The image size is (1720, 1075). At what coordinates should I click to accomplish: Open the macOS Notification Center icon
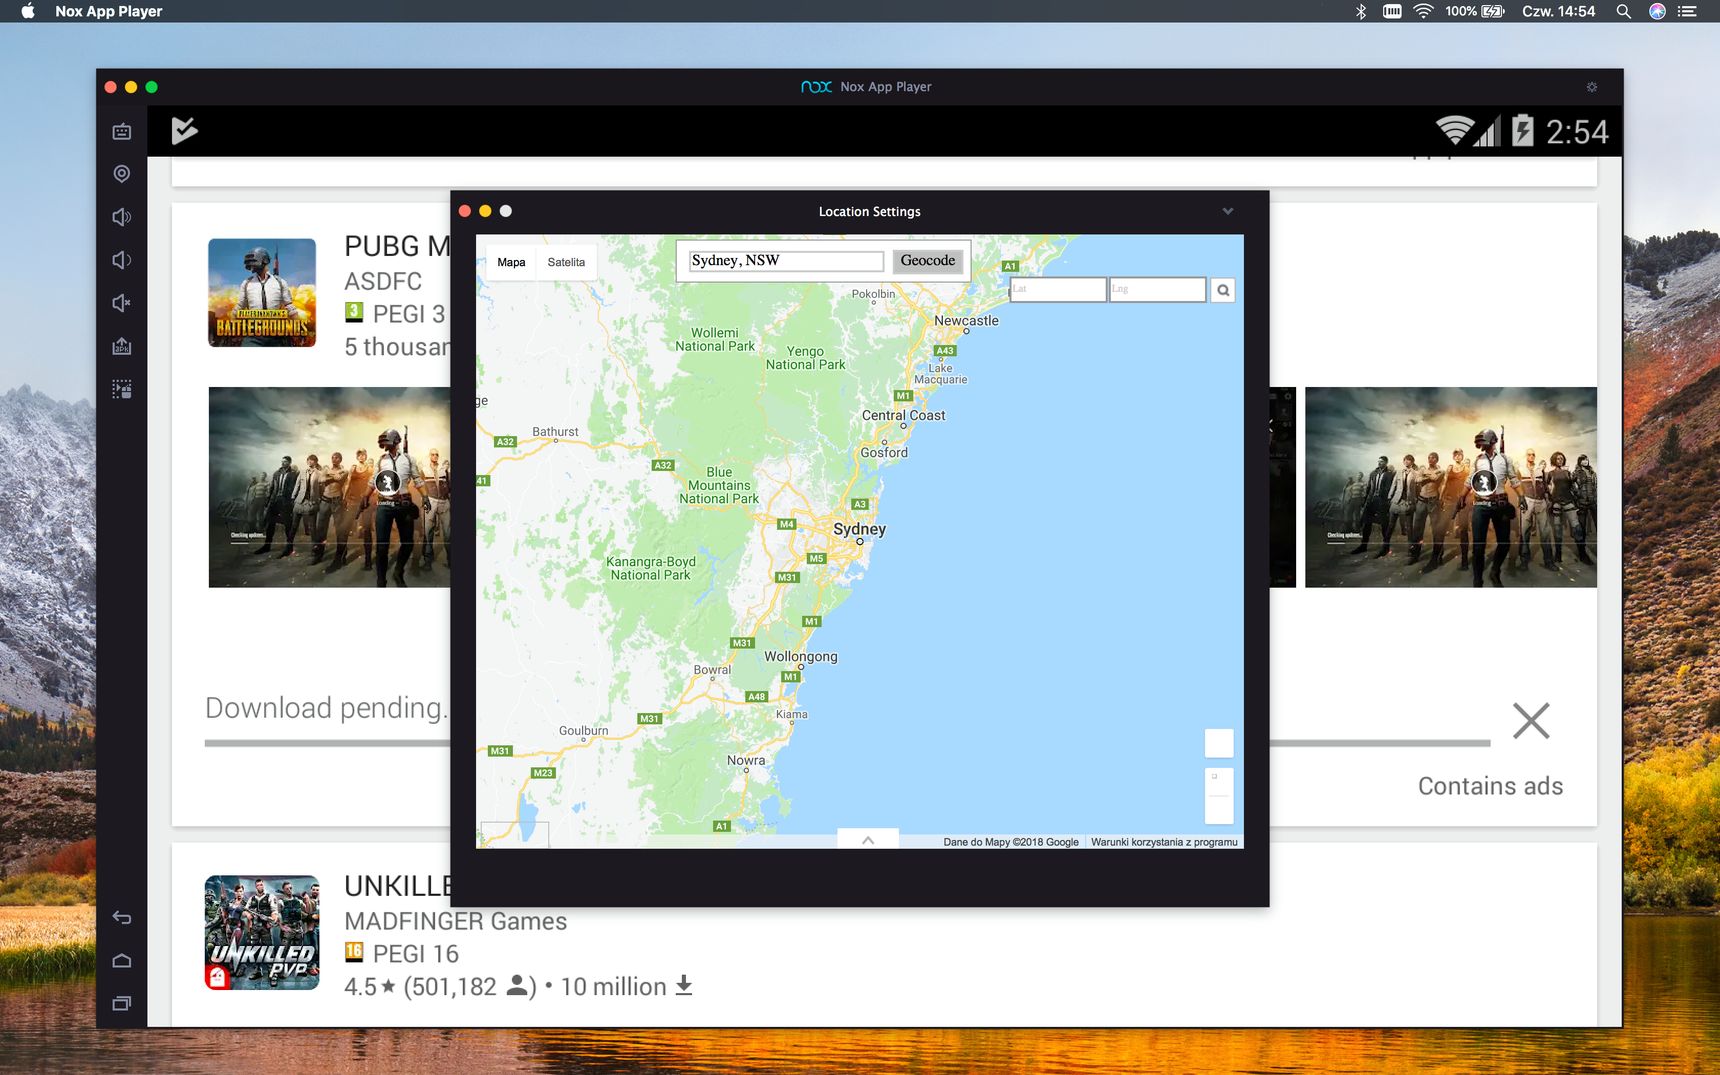[1687, 11]
